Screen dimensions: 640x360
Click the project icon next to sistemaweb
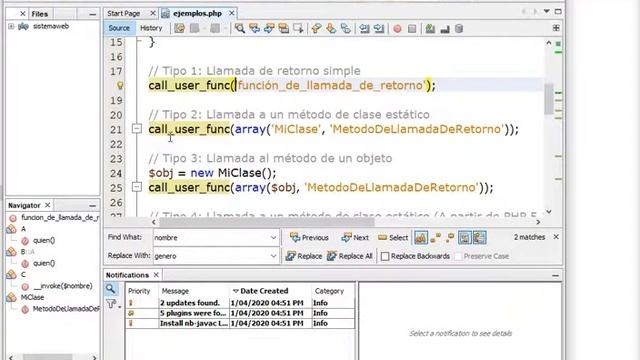pos(23,26)
